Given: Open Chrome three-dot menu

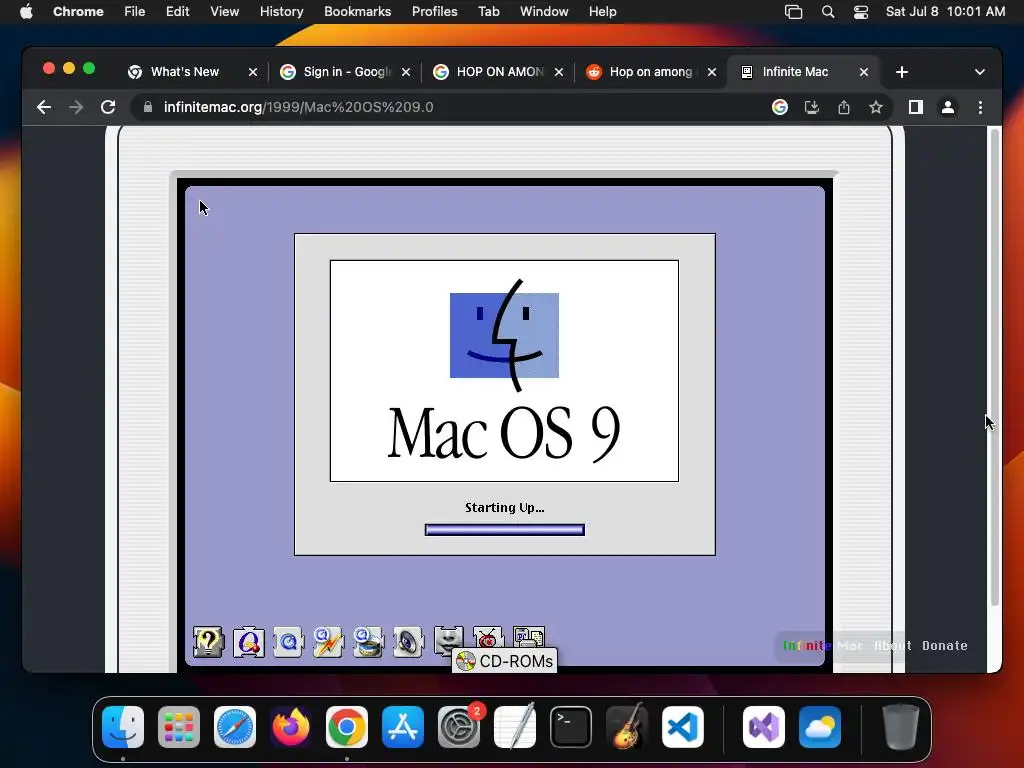Looking at the screenshot, I should [980, 107].
